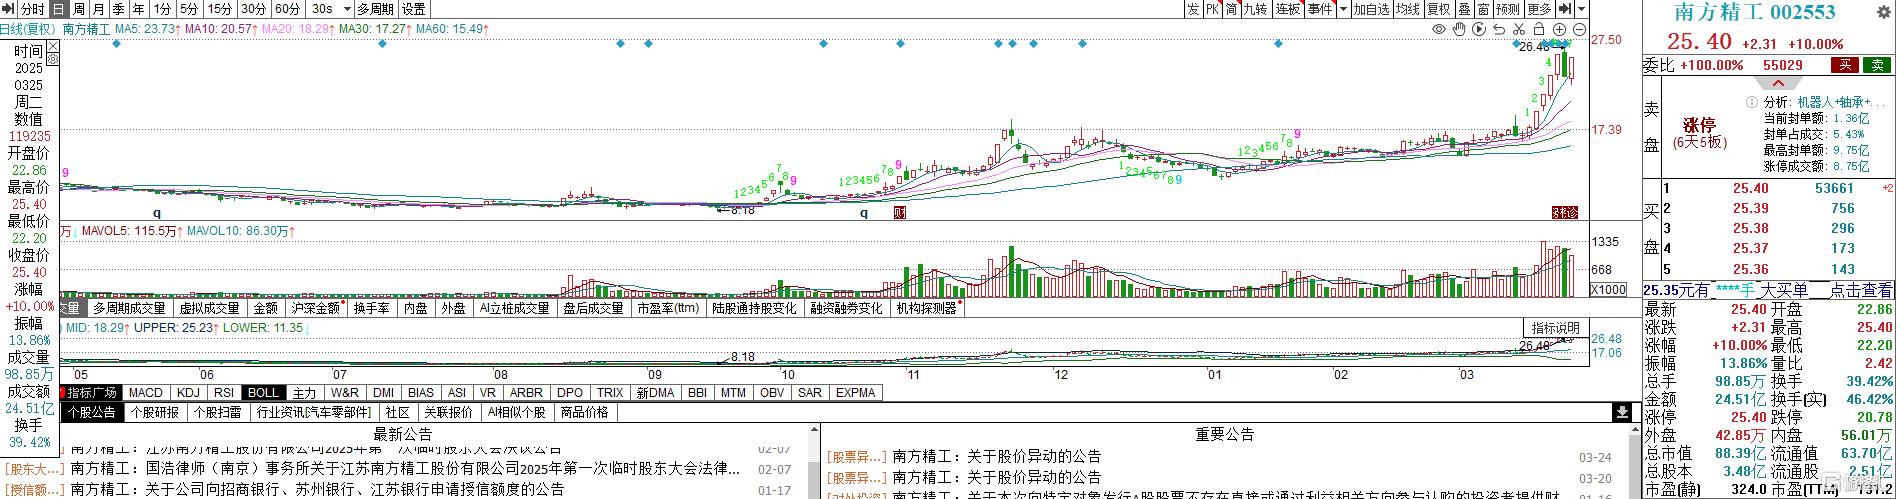Switch to the 分时 intraday view

(x=32, y=8)
